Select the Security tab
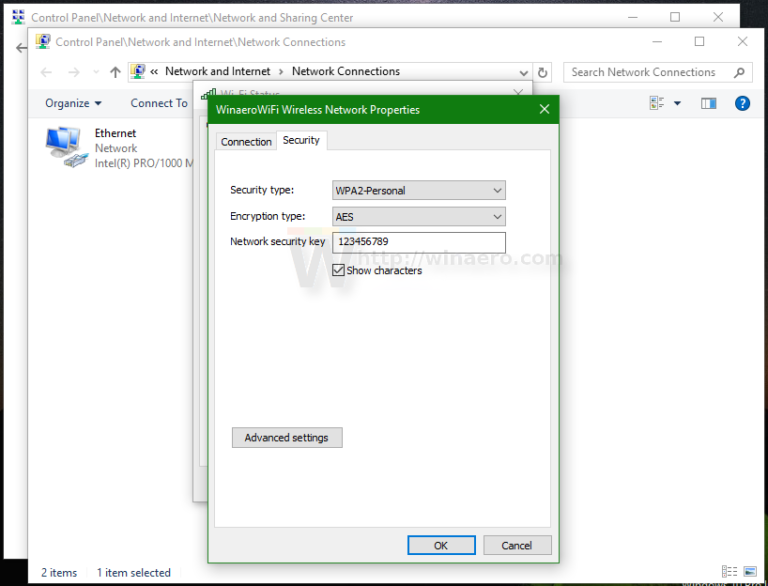768x586 pixels. click(301, 141)
